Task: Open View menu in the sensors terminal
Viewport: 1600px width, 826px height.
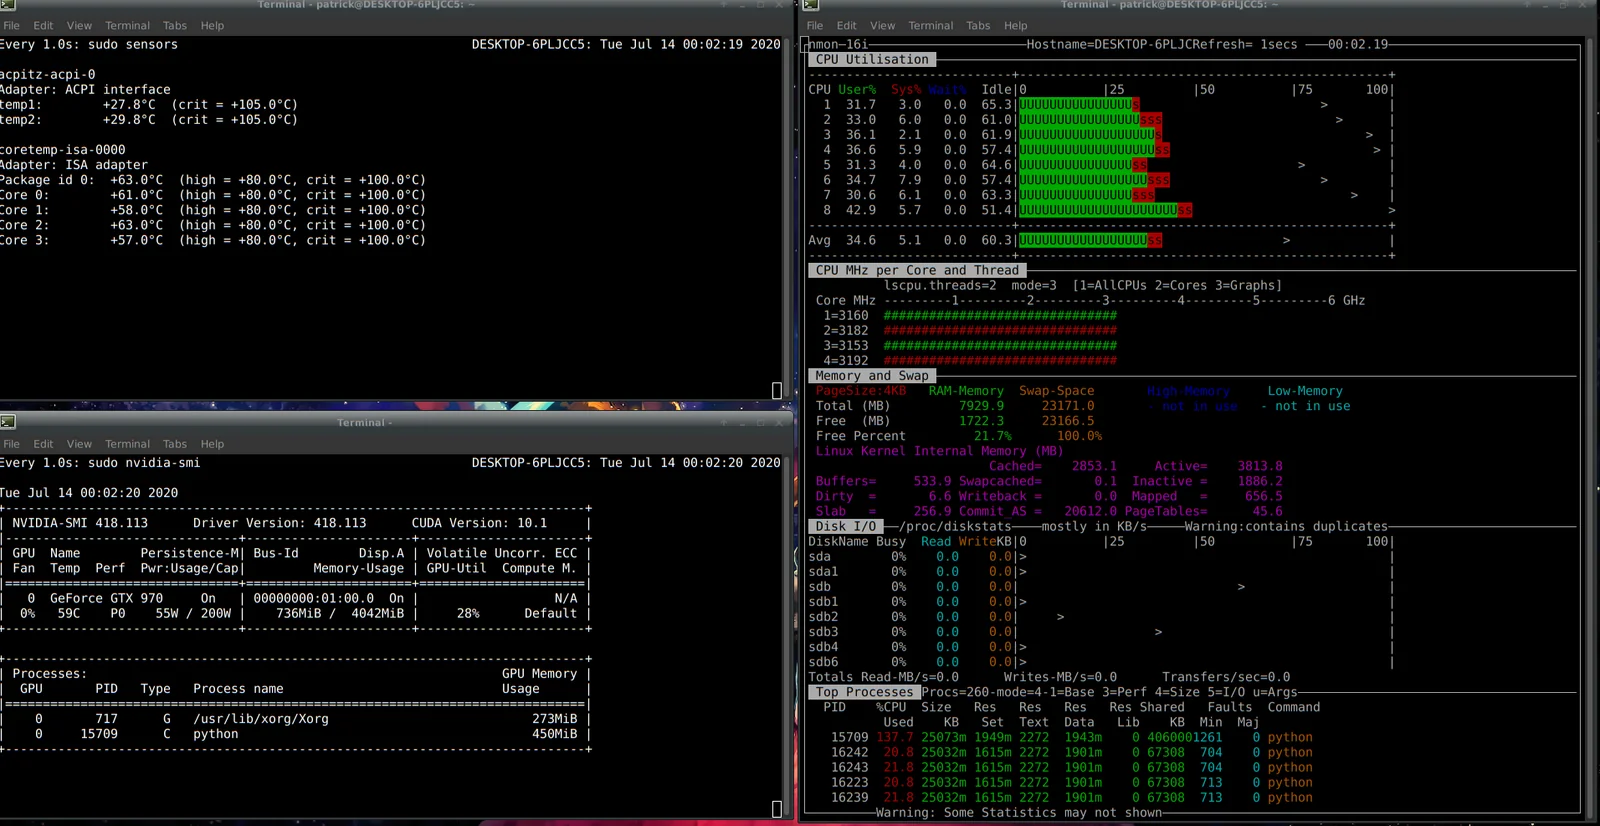Action: [79, 26]
